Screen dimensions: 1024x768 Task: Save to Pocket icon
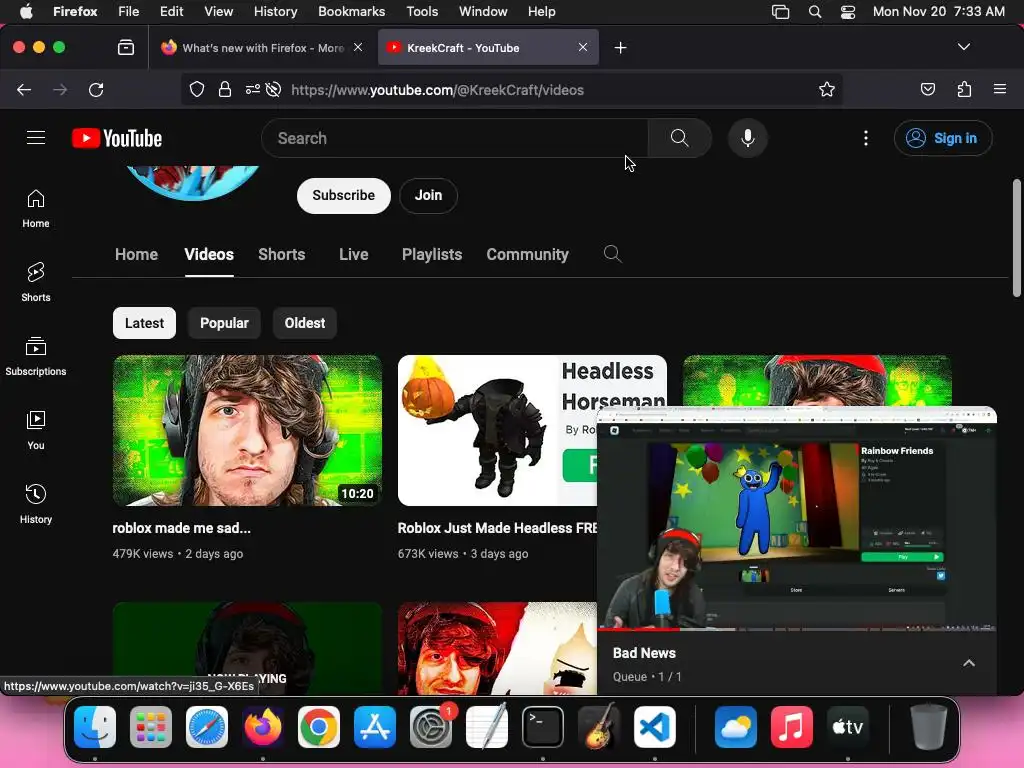point(927,89)
